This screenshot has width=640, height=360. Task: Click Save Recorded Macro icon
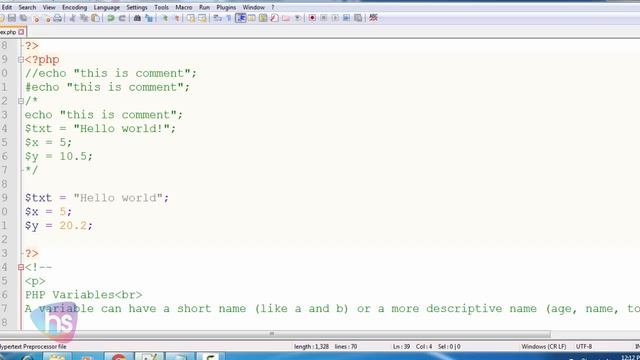click(x=358, y=18)
